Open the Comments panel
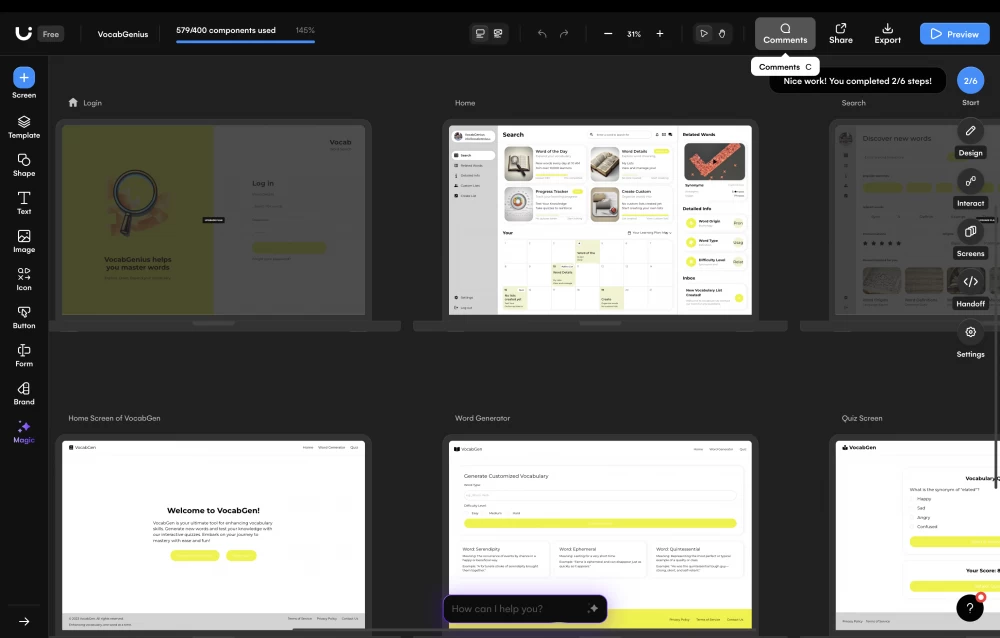Image resolution: width=1000 pixels, height=638 pixels. click(785, 33)
